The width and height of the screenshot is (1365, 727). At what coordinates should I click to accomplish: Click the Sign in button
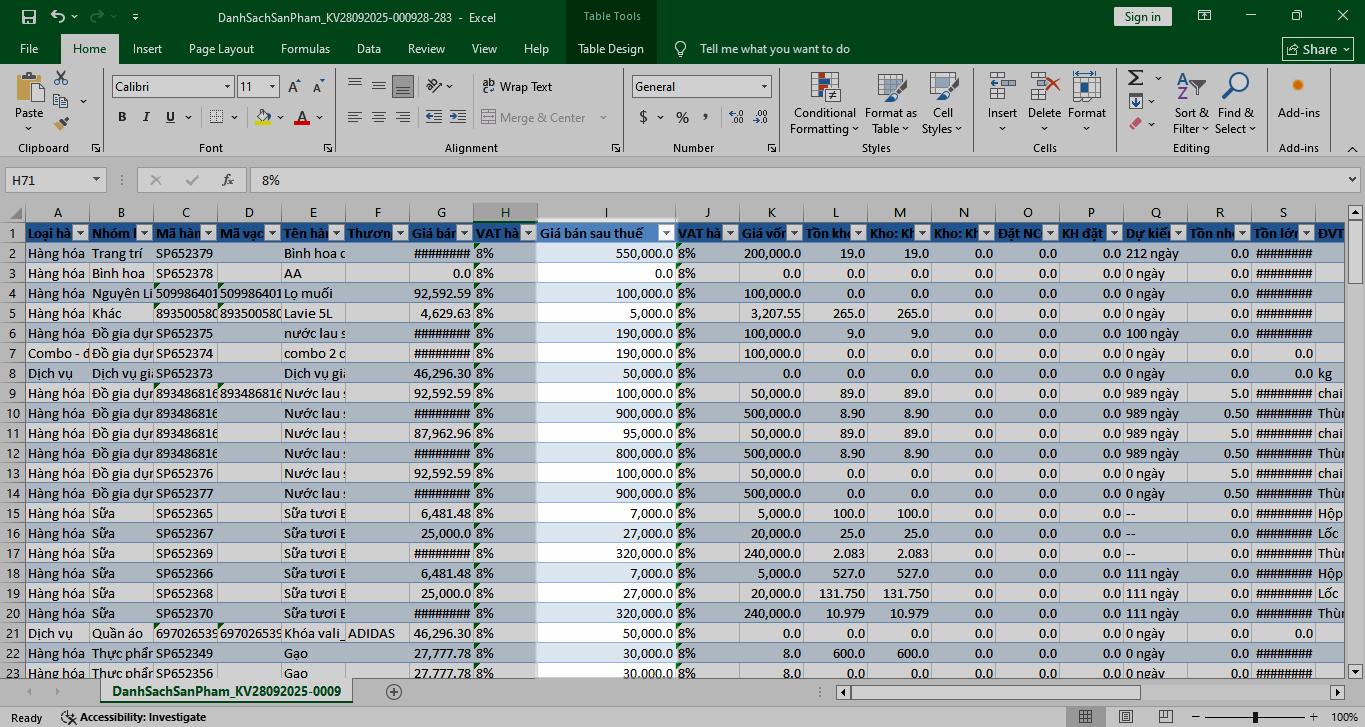click(1142, 17)
